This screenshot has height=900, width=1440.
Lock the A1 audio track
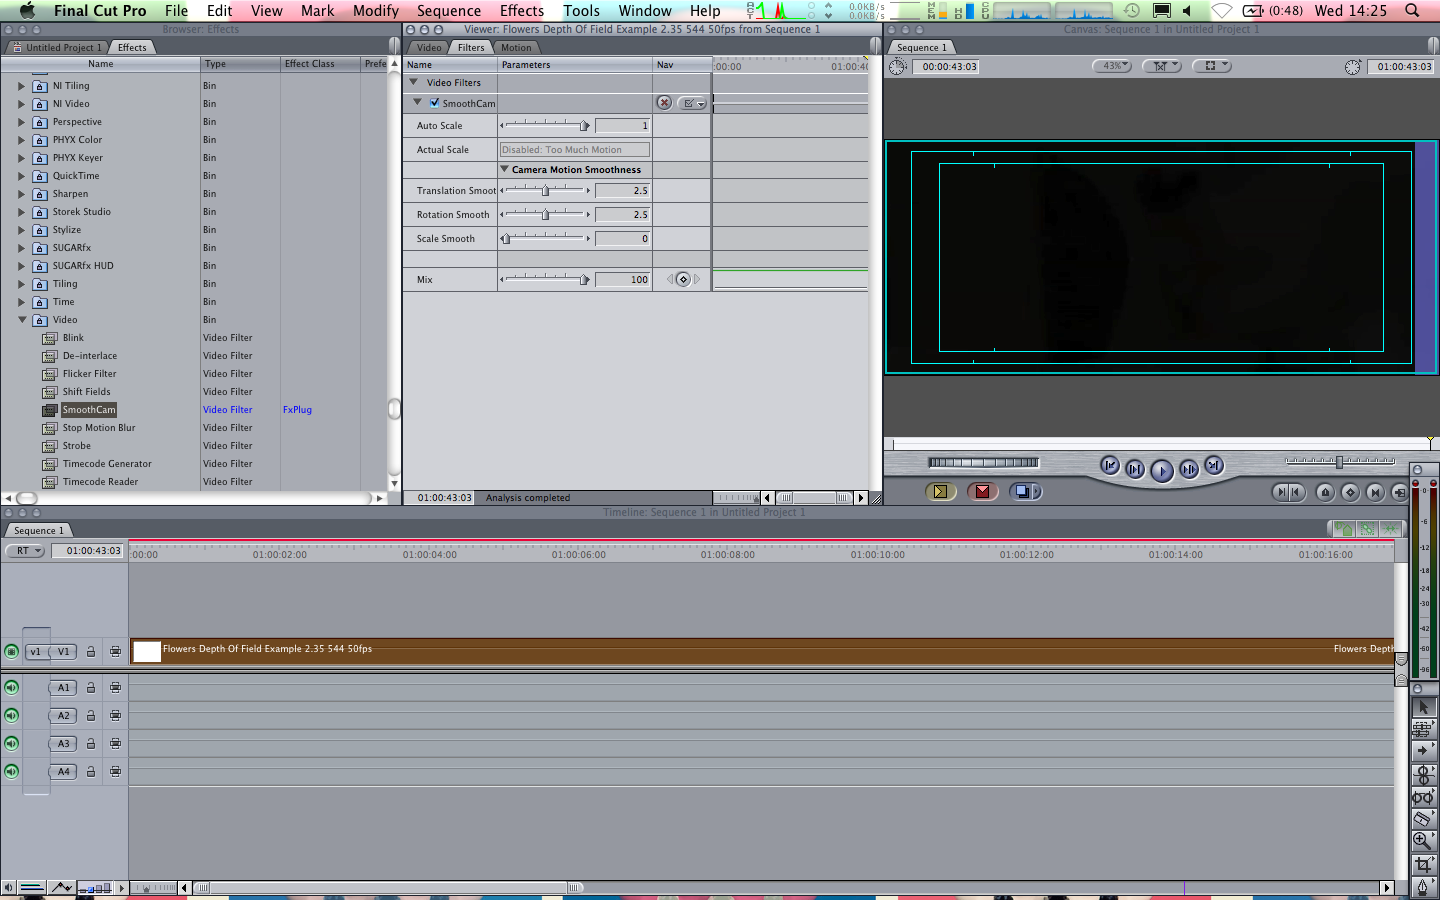pyautogui.click(x=90, y=688)
